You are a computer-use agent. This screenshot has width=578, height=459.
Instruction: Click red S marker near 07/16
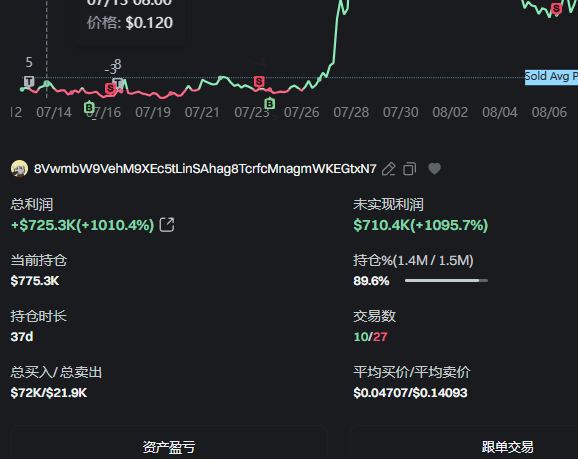coord(110,88)
